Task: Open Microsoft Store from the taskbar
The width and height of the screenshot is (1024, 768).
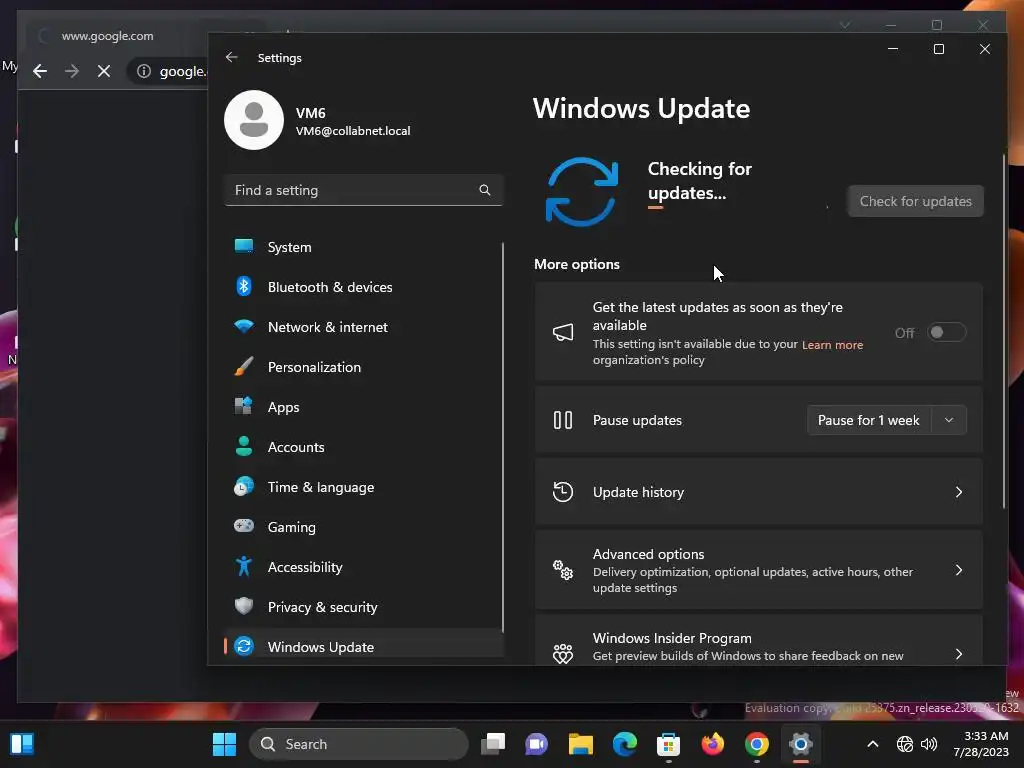Action: (x=668, y=744)
